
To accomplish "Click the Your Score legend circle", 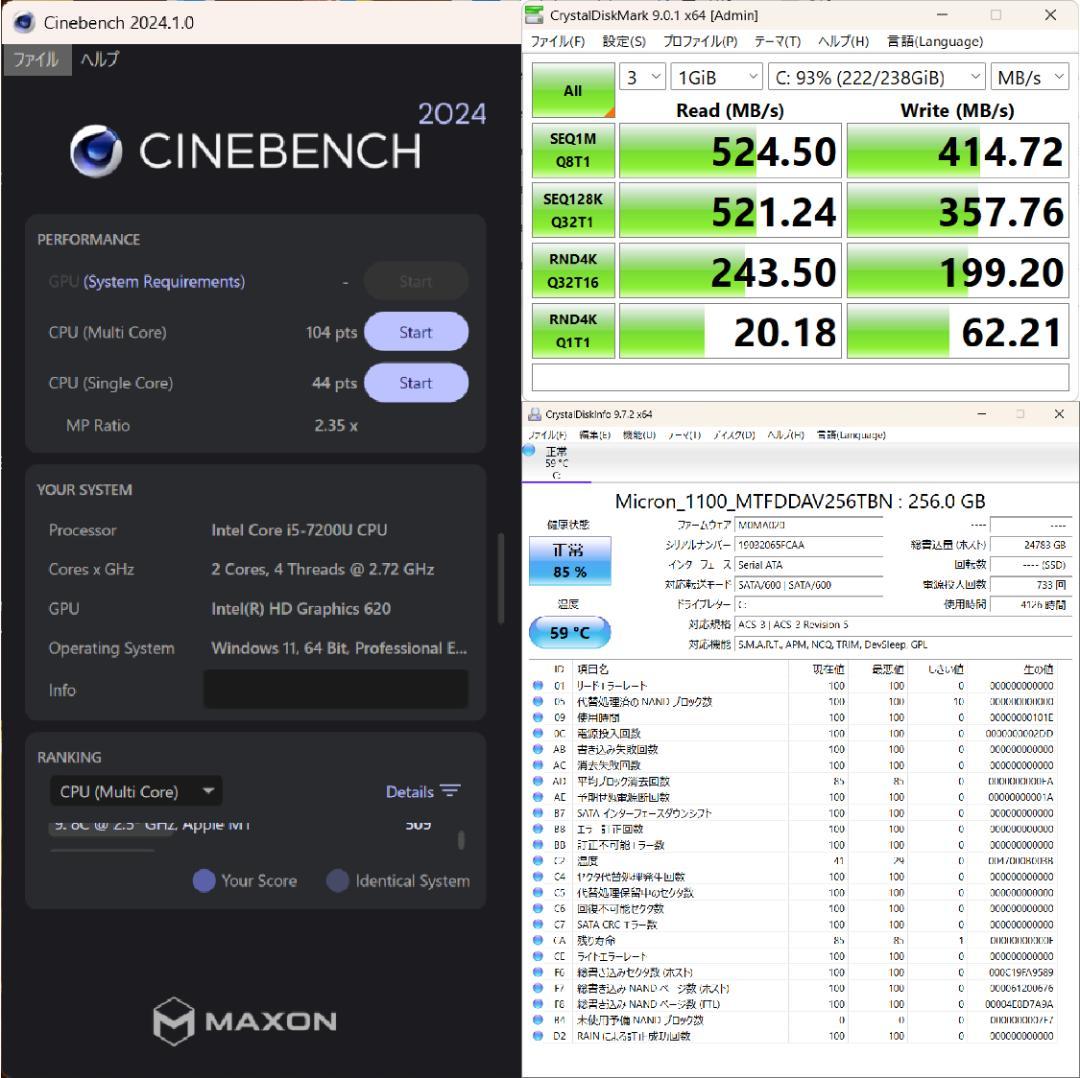I will [x=204, y=881].
